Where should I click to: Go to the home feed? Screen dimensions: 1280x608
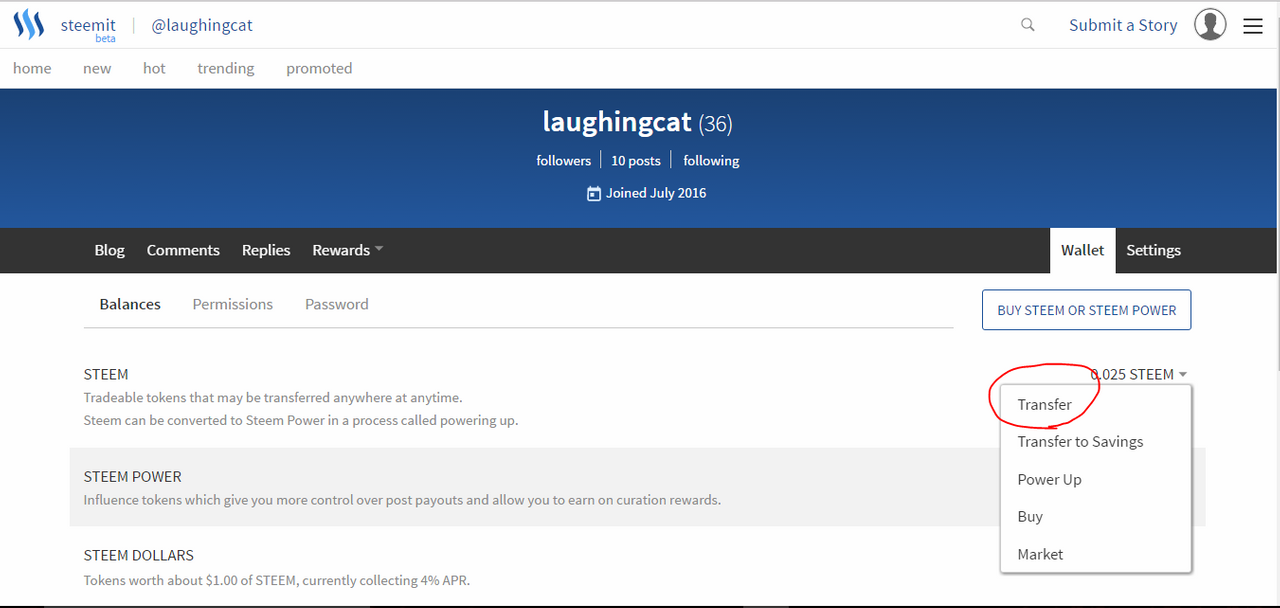[x=32, y=68]
